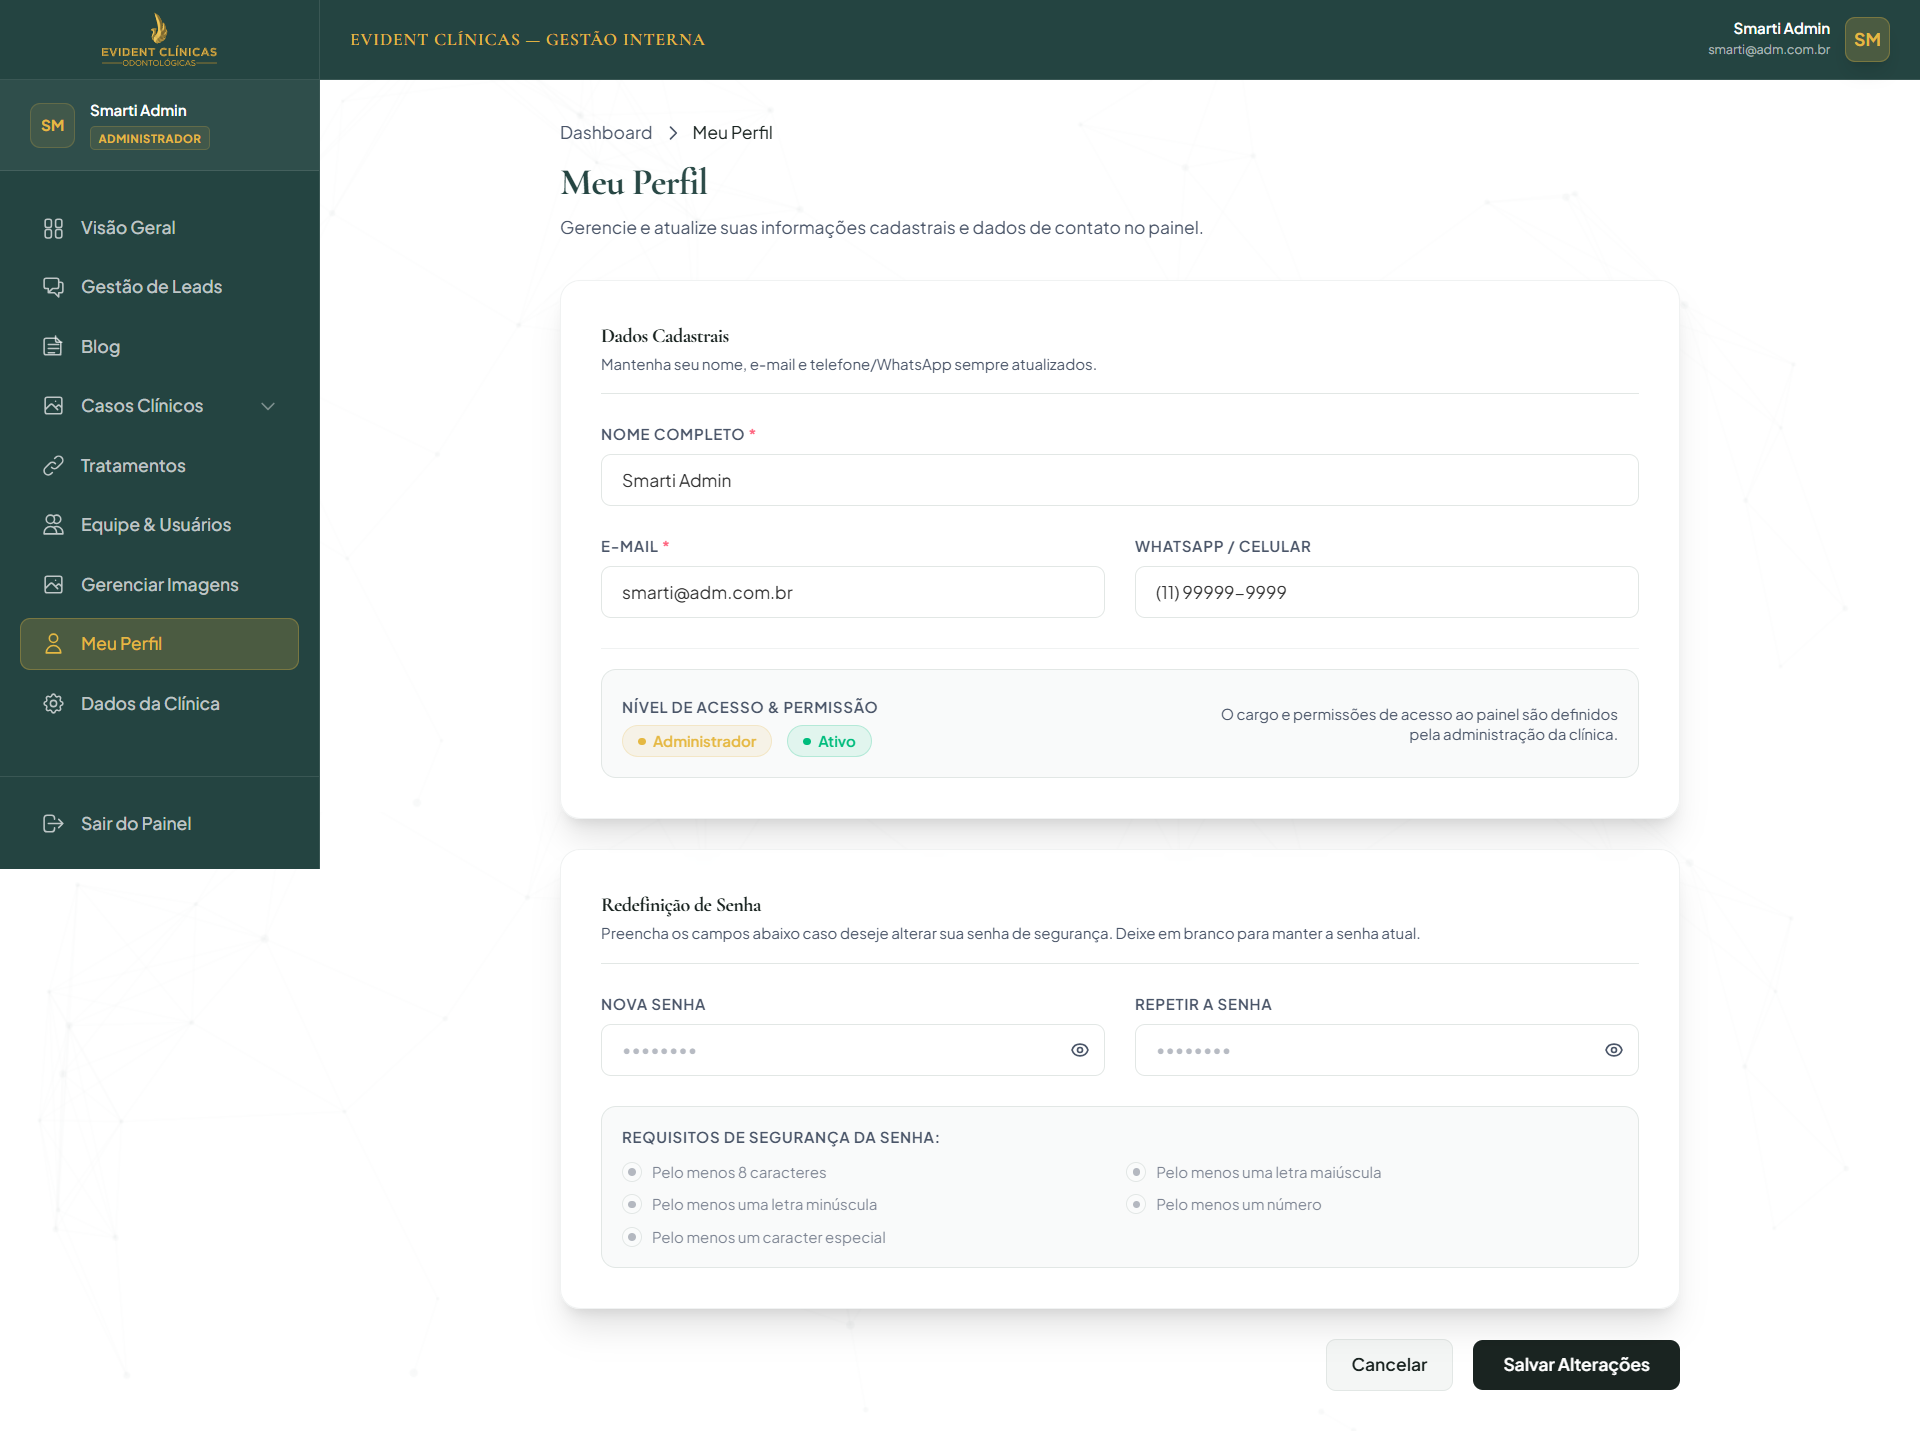Click the Equipe & Usuários people icon
Screen dimensions: 1920x1431
coord(54,525)
